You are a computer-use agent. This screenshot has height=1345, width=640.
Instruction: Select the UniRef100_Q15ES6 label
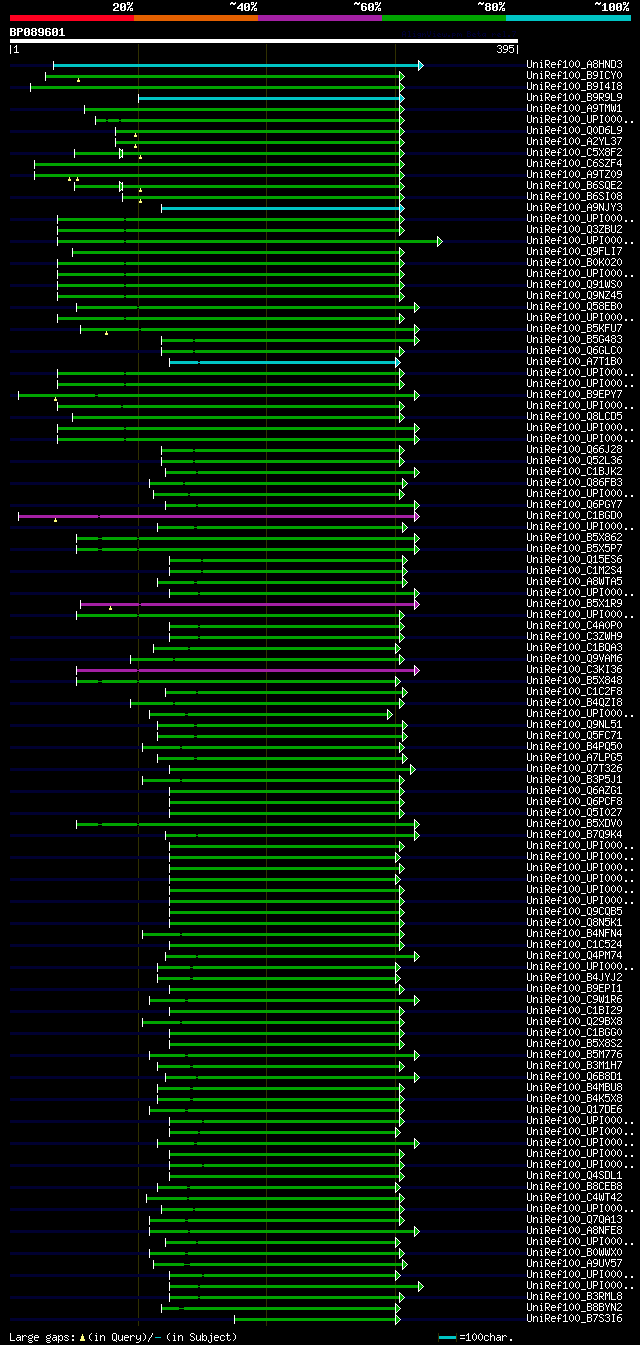pyautogui.click(x=574, y=560)
